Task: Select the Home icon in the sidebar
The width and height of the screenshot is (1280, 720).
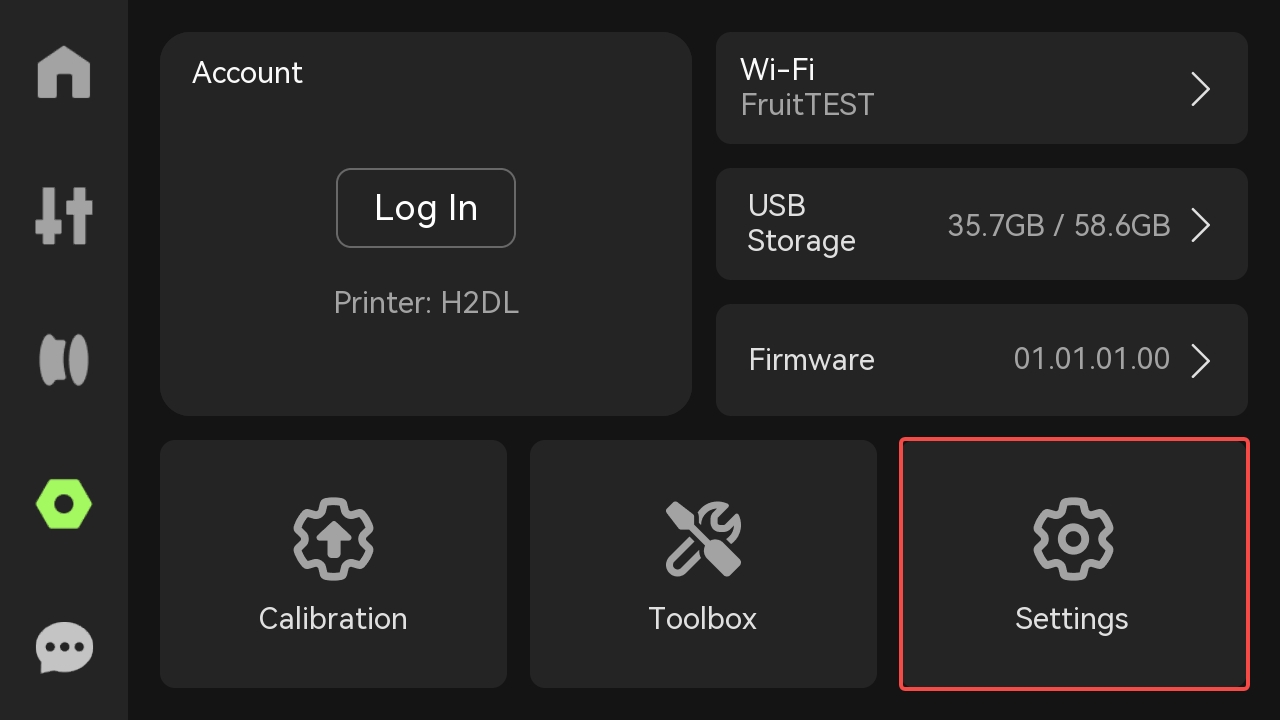Action: (63, 73)
